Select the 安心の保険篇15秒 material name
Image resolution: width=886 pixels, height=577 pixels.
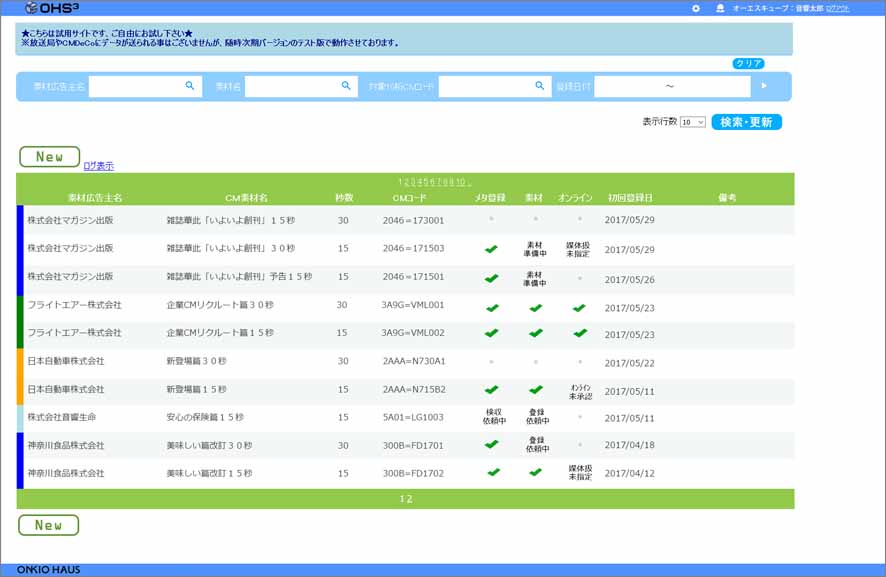tap(205, 417)
